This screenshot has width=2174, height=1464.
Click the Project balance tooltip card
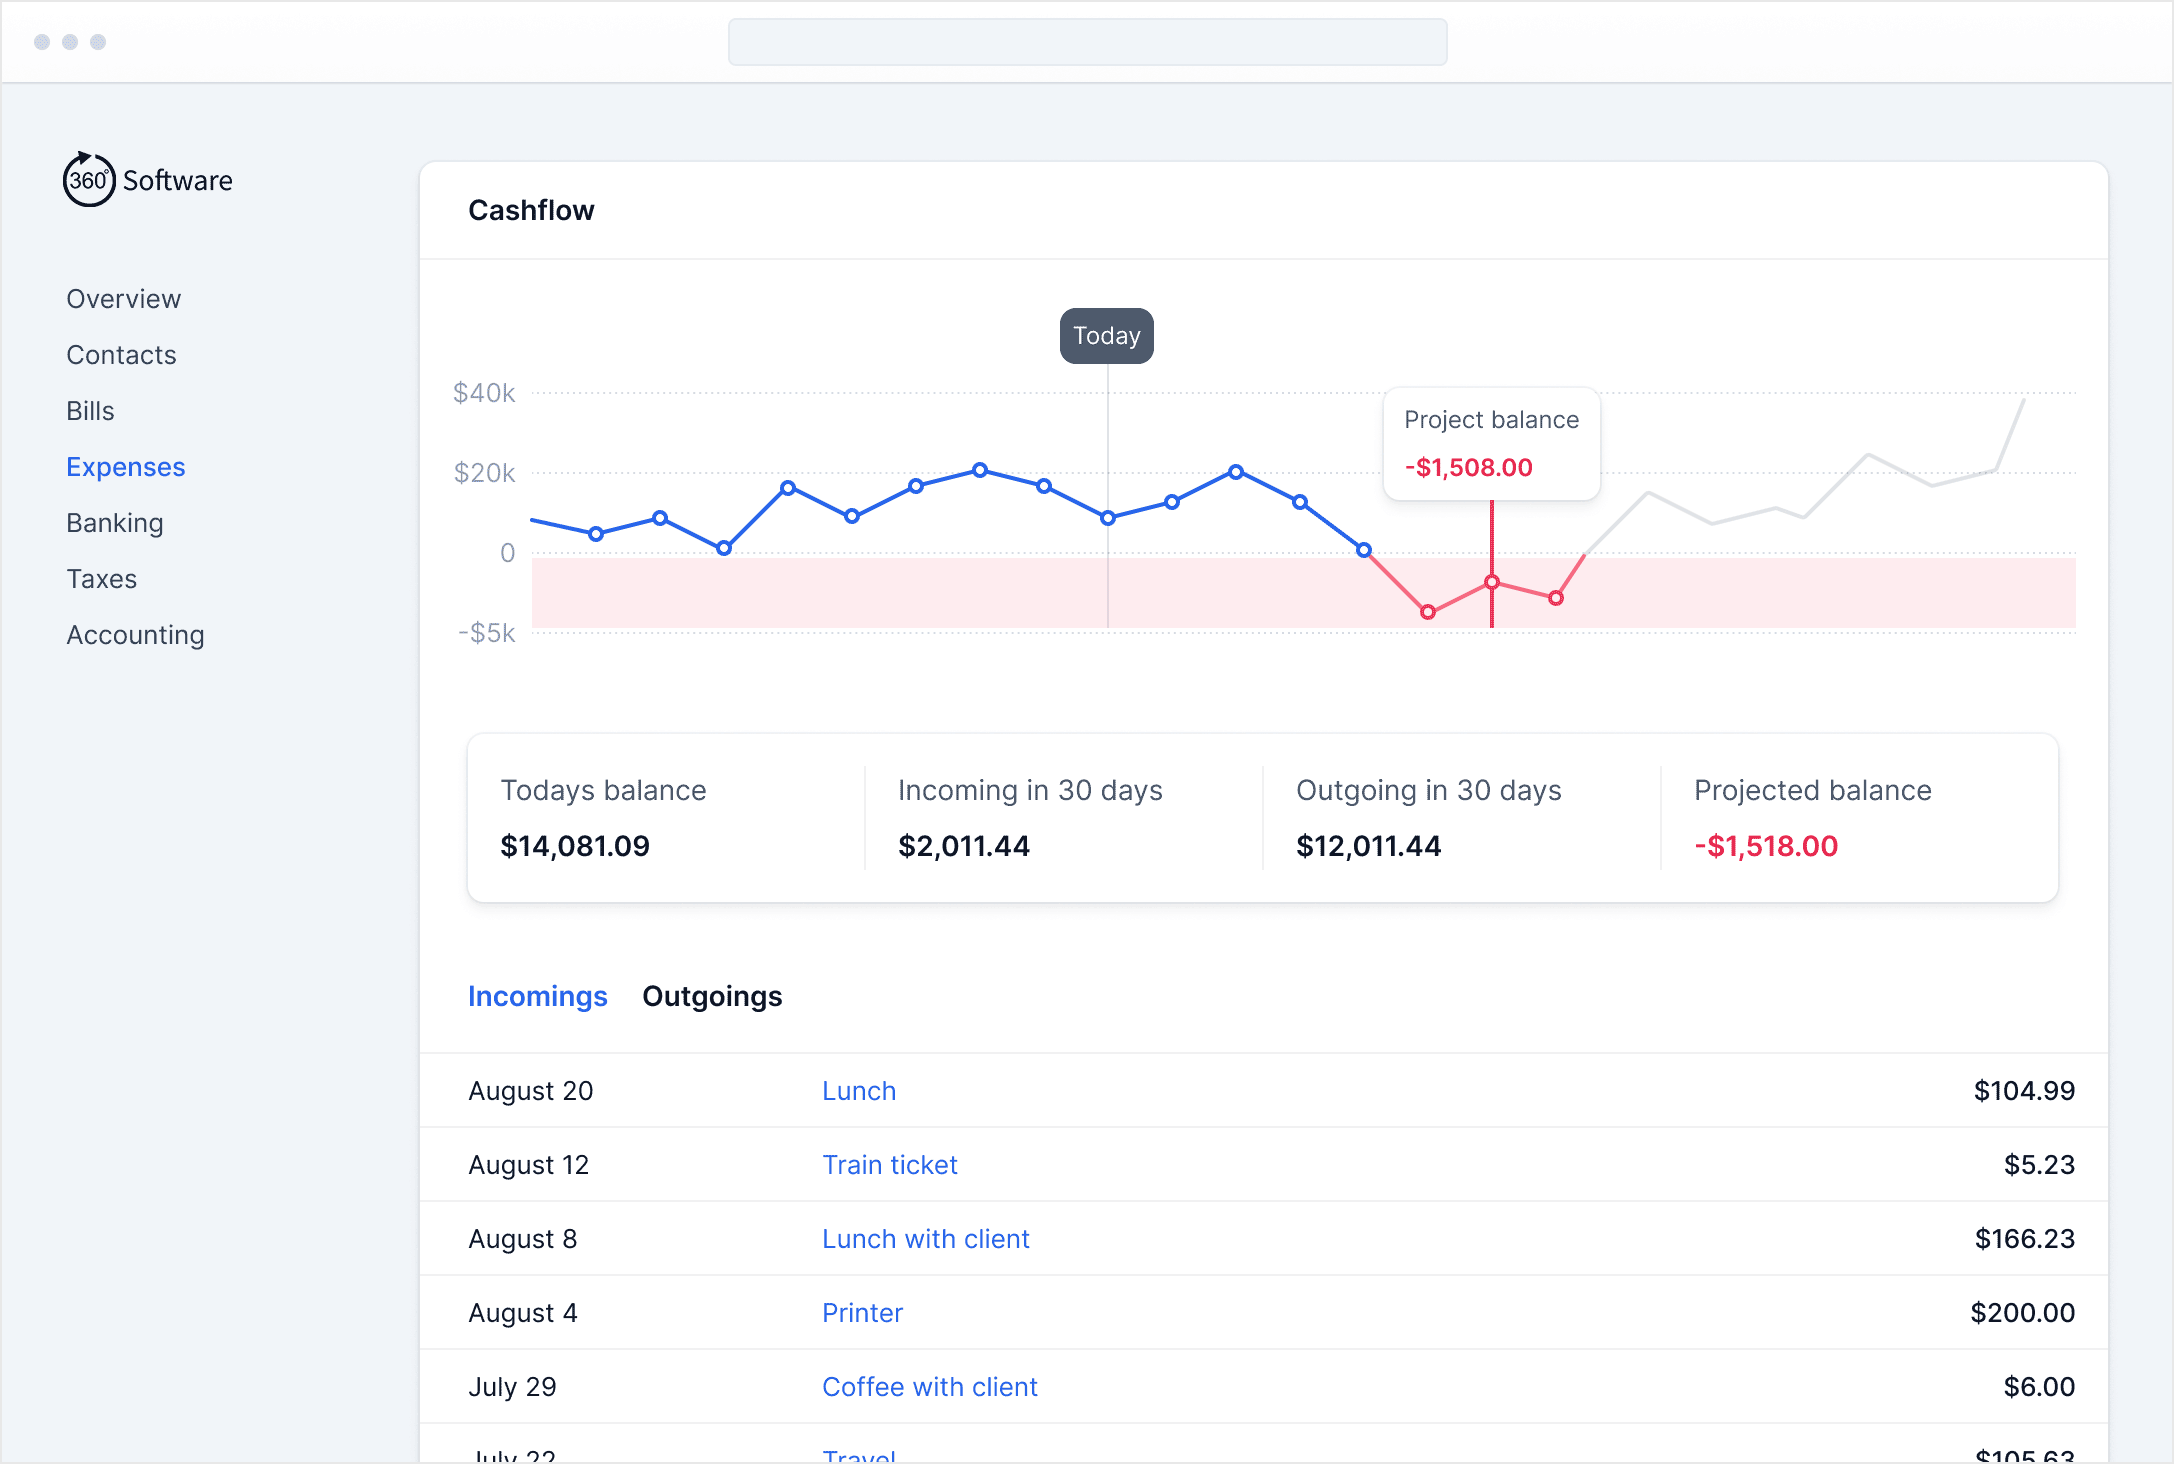[x=1491, y=443]
